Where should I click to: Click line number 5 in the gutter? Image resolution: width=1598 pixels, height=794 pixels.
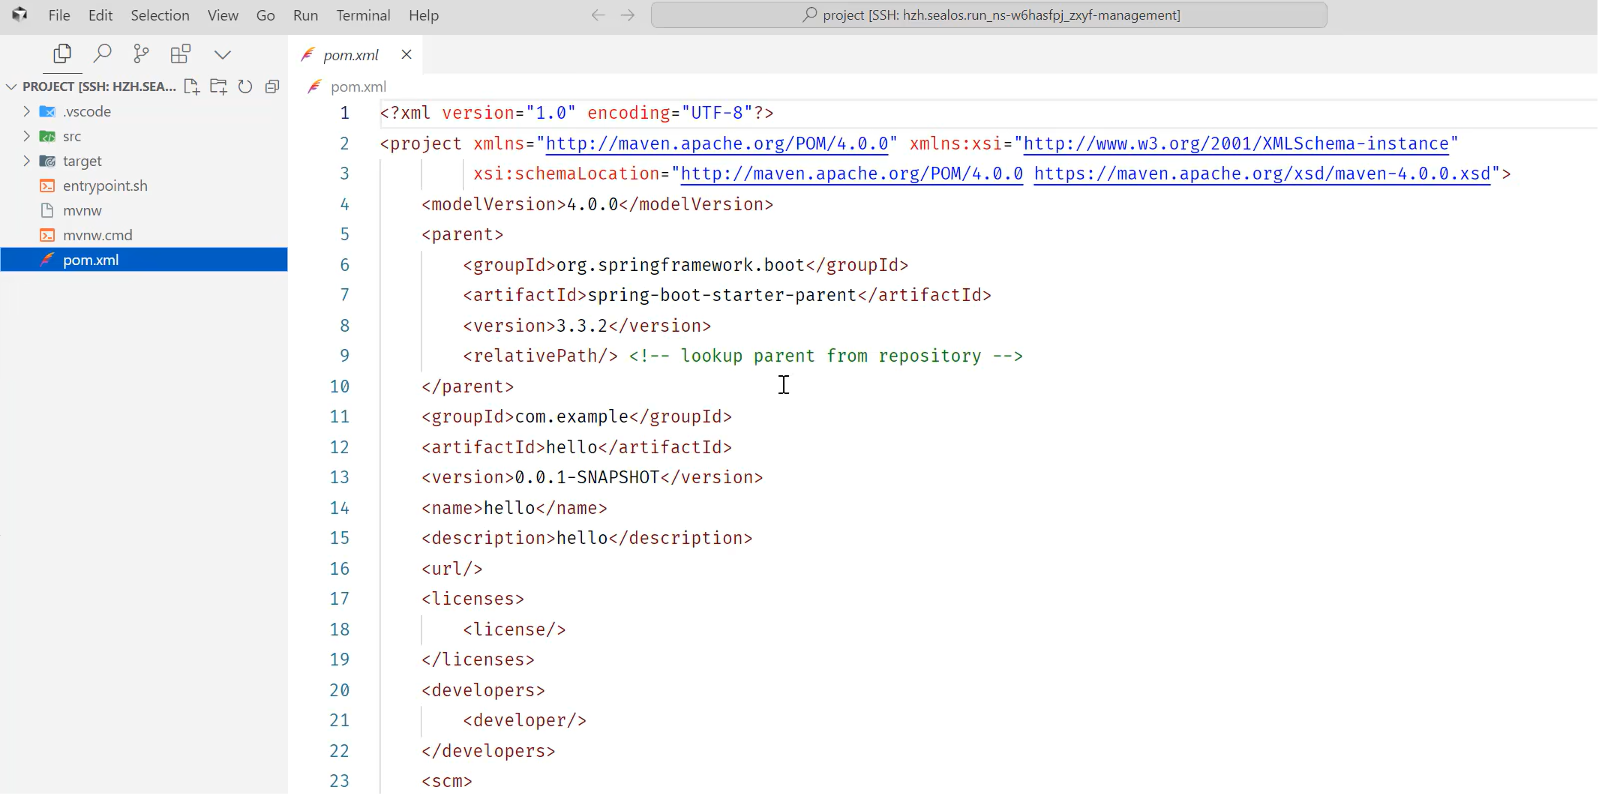pos(344,234)
